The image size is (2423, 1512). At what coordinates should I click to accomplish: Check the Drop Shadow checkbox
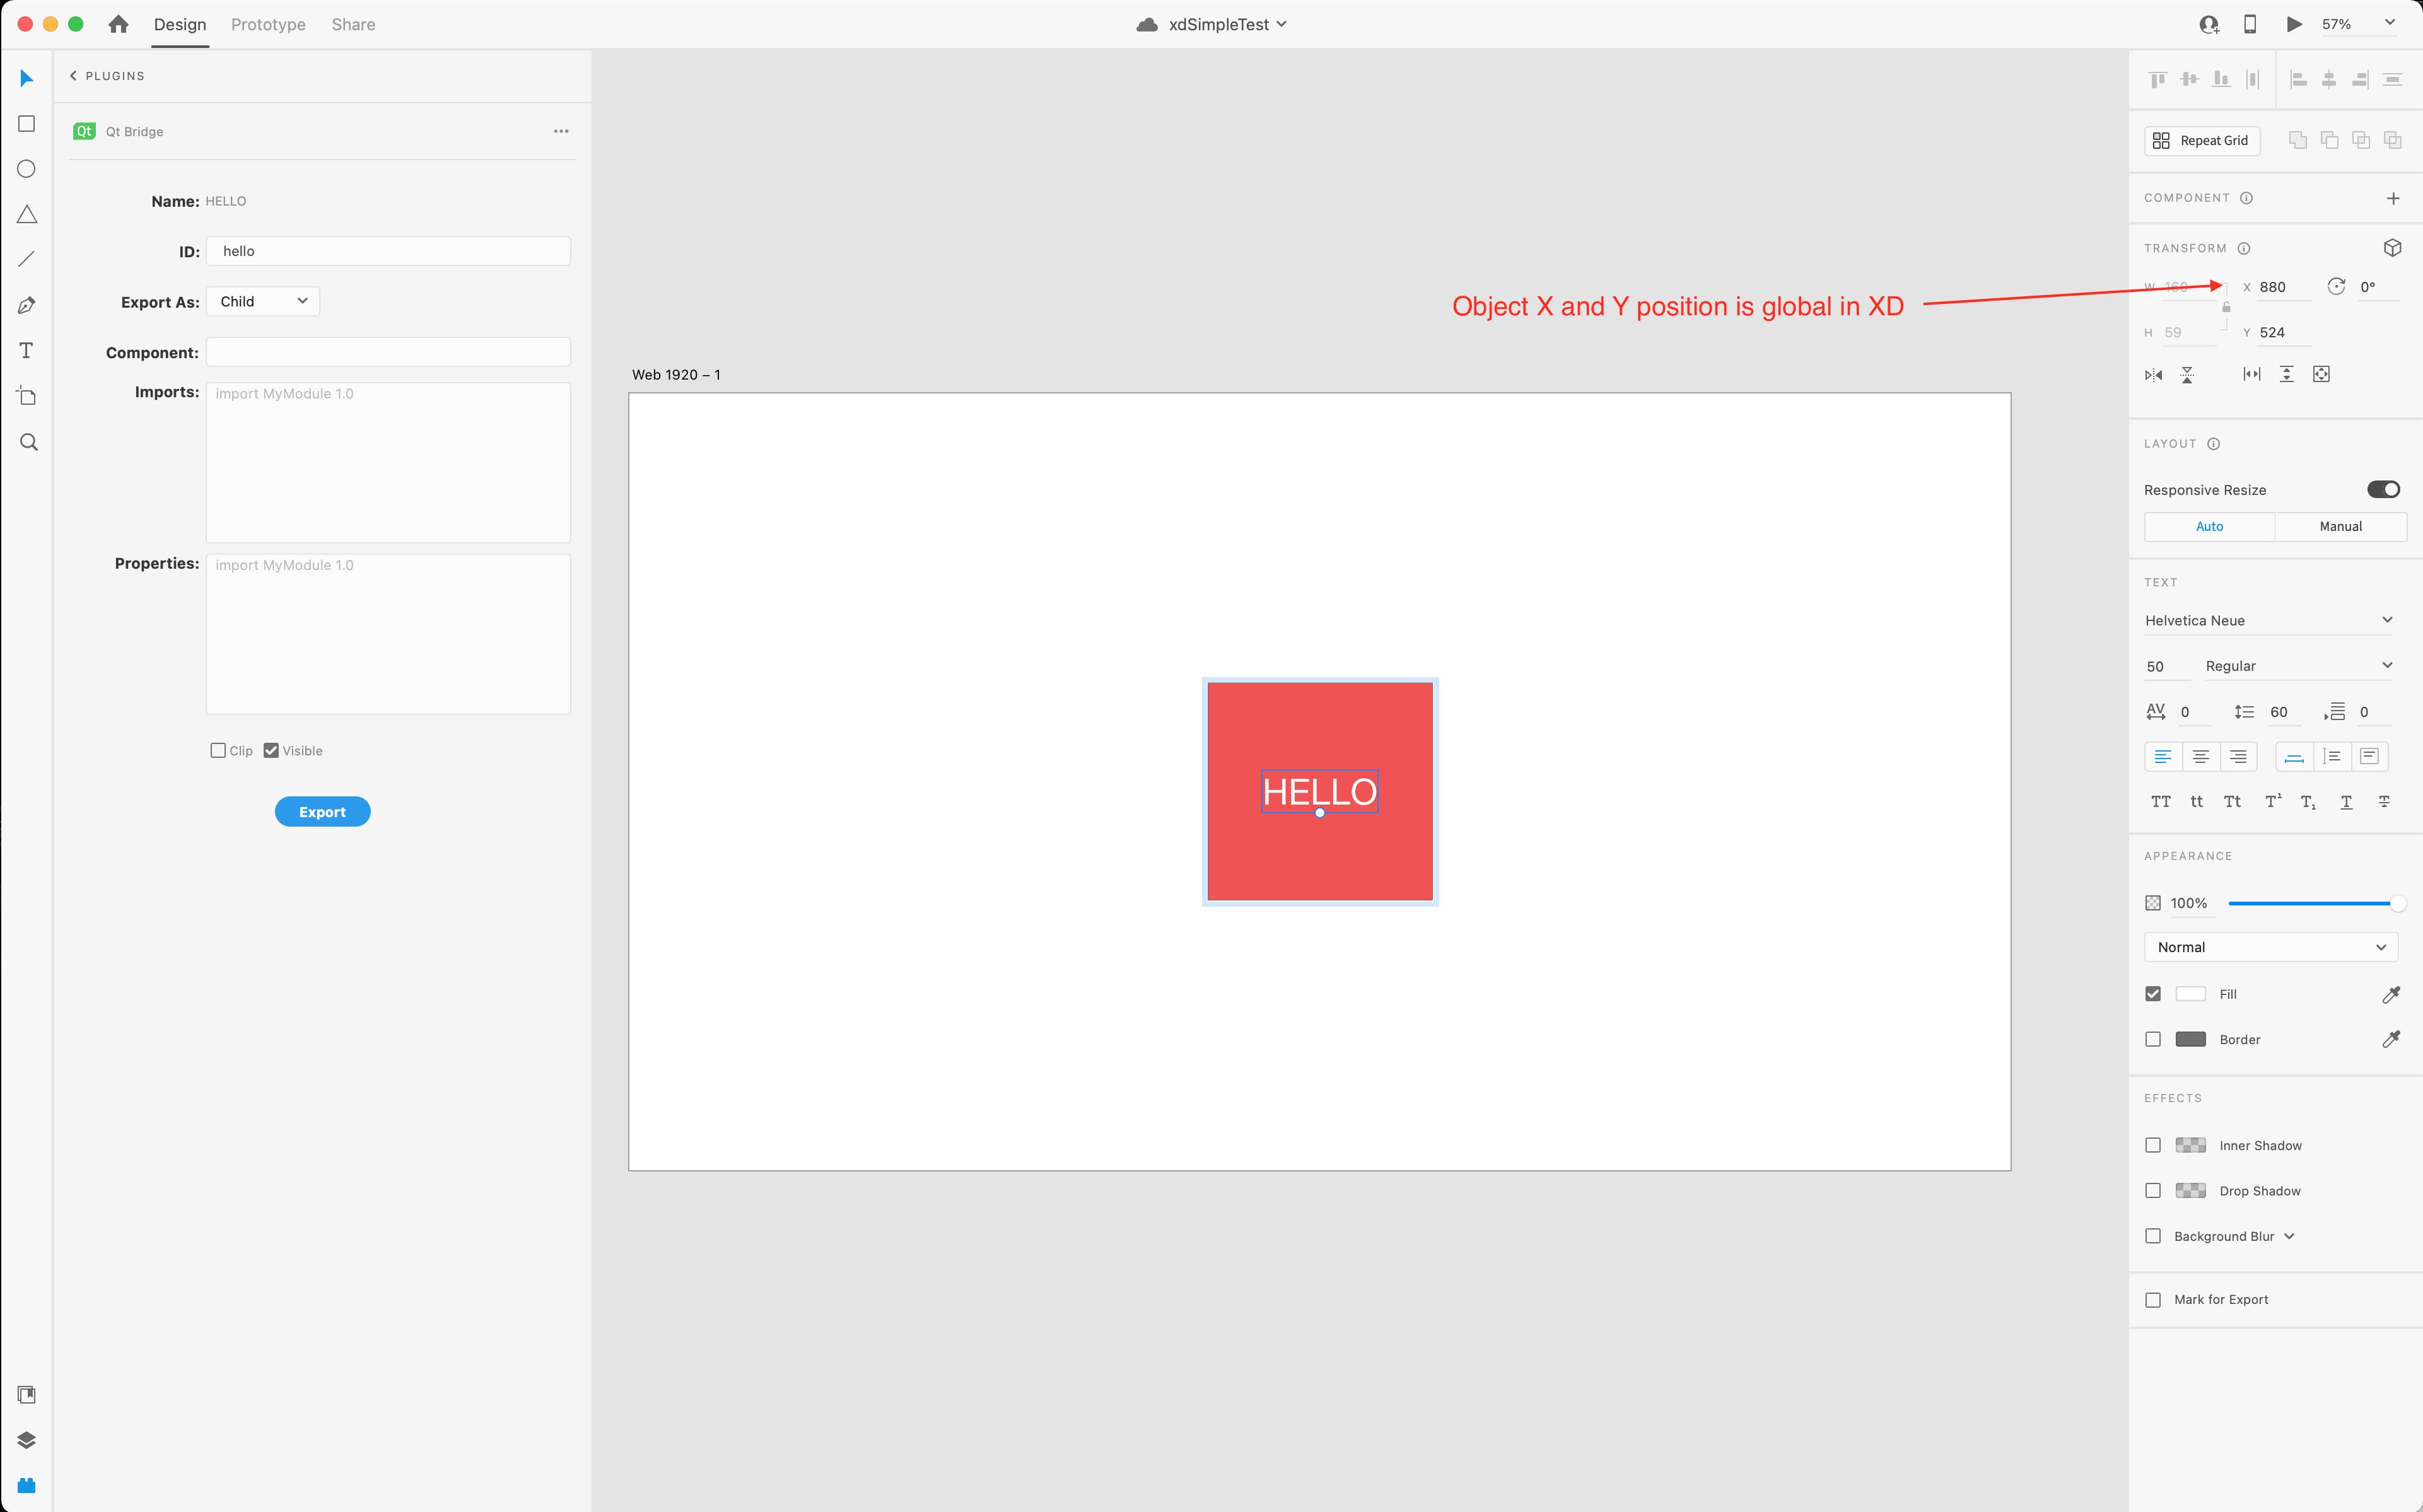tap(2153, 1190)
